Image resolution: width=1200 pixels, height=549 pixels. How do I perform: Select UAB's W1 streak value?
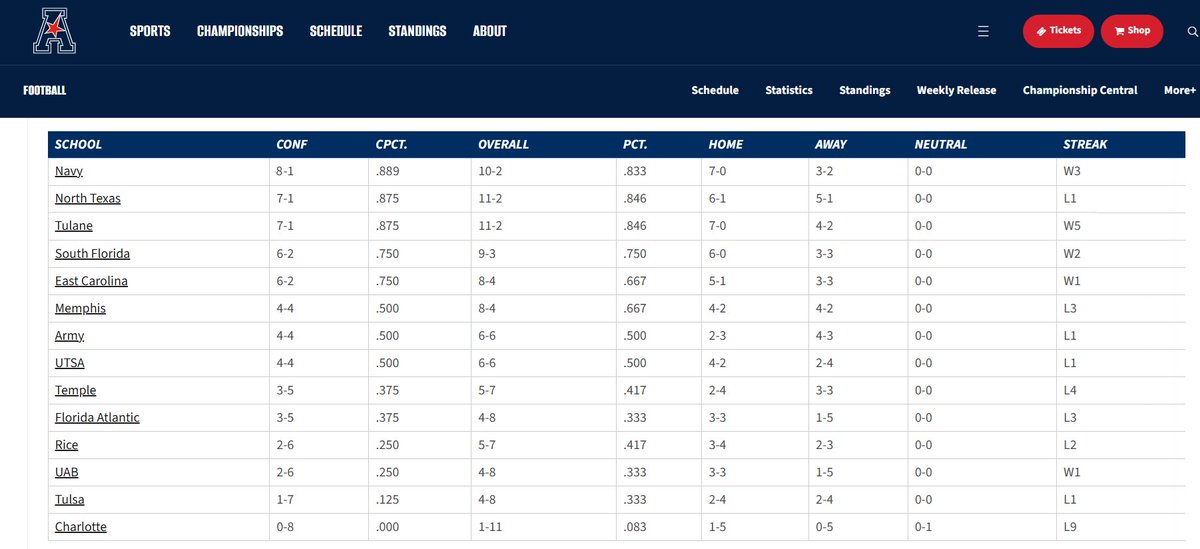(1072, 472)
